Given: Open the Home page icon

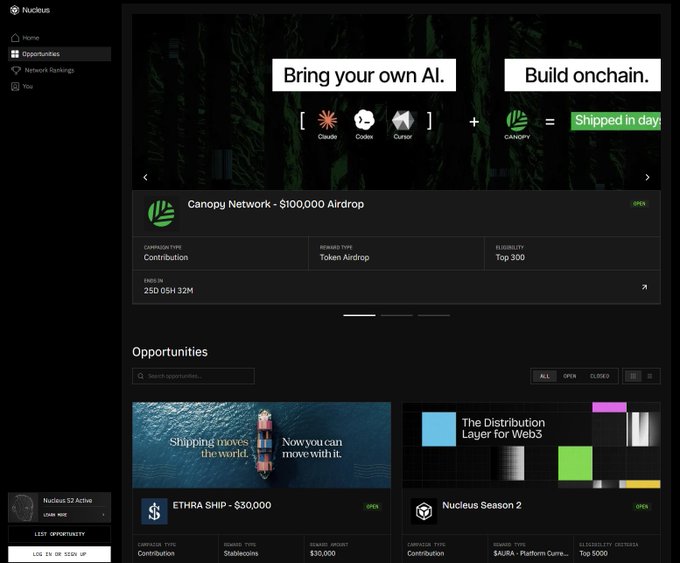Looking at the screenshot, I should click(15, 38).
